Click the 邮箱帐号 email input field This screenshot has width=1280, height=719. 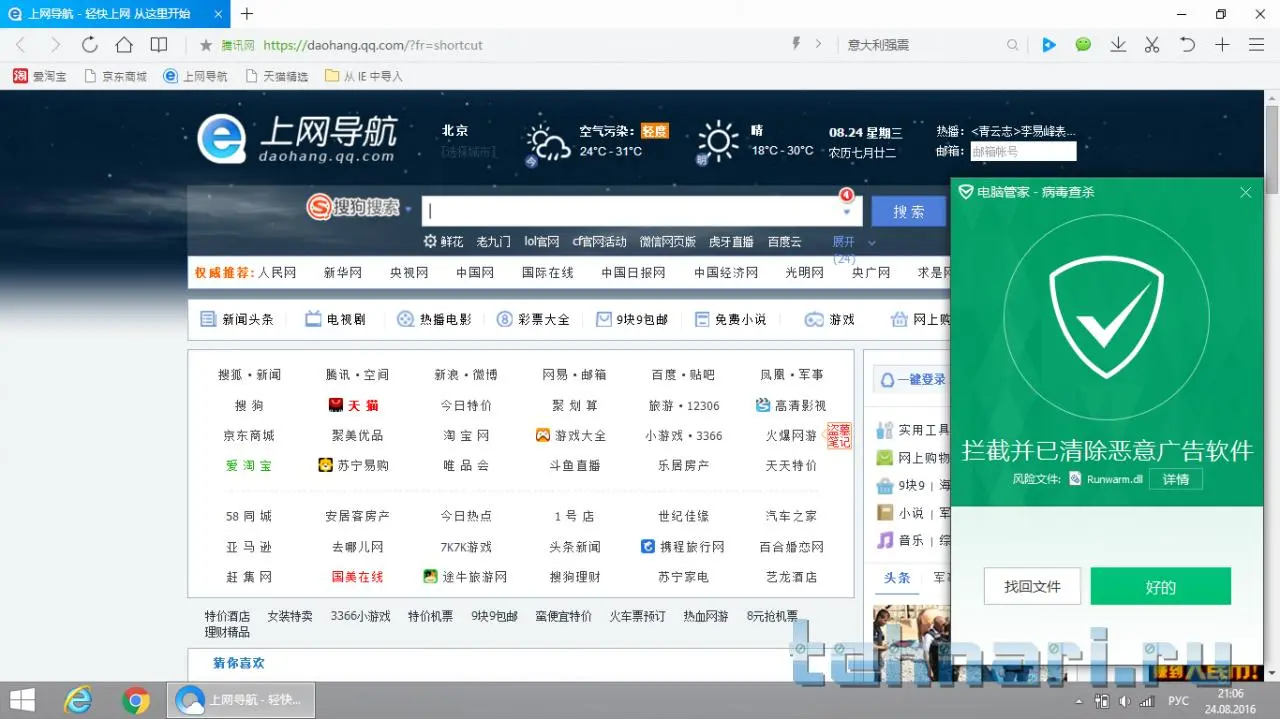point(1023,151)
